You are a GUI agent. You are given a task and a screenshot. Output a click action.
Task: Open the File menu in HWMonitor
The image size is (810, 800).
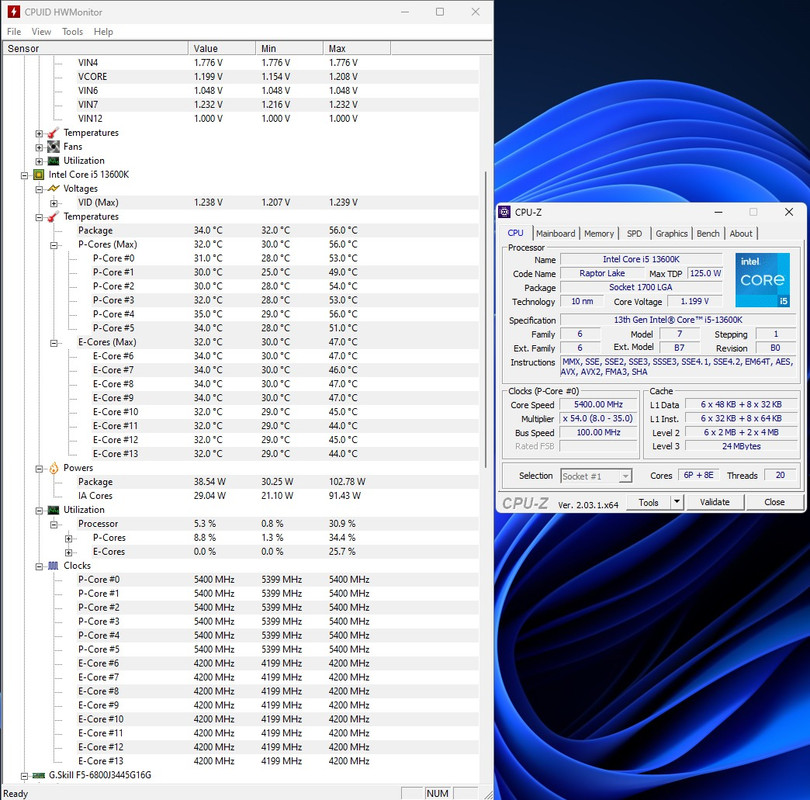(14, 32)
